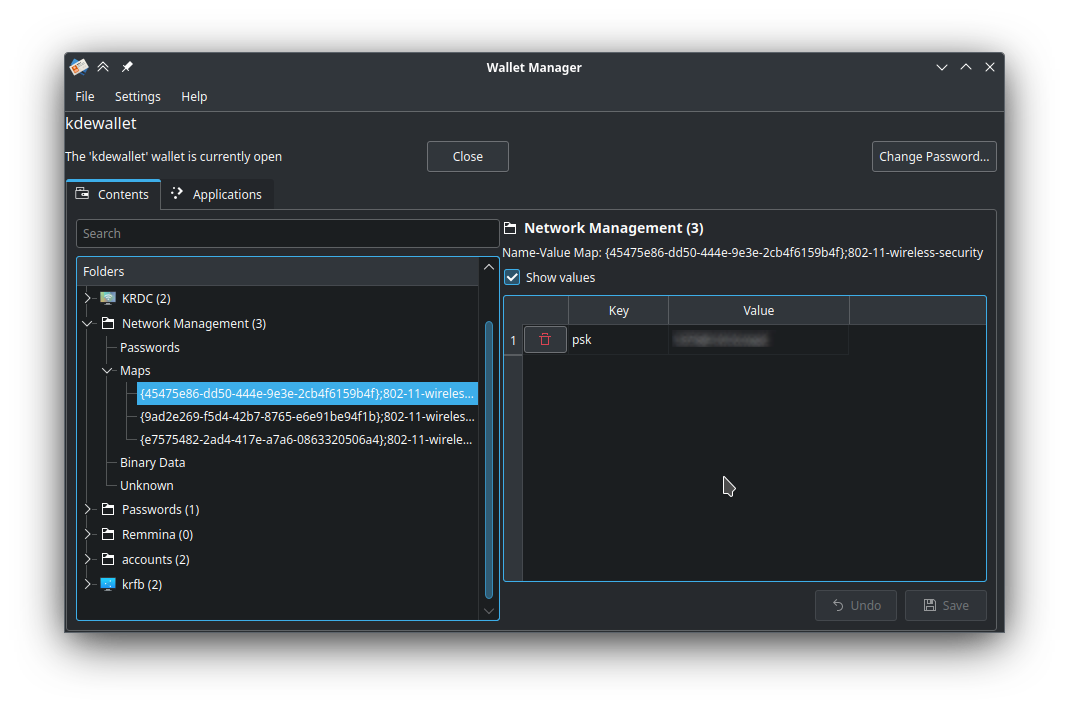Screen dimensions: 1069x709
Task: Click the Folders column header
Action: (x=277, y=271)
